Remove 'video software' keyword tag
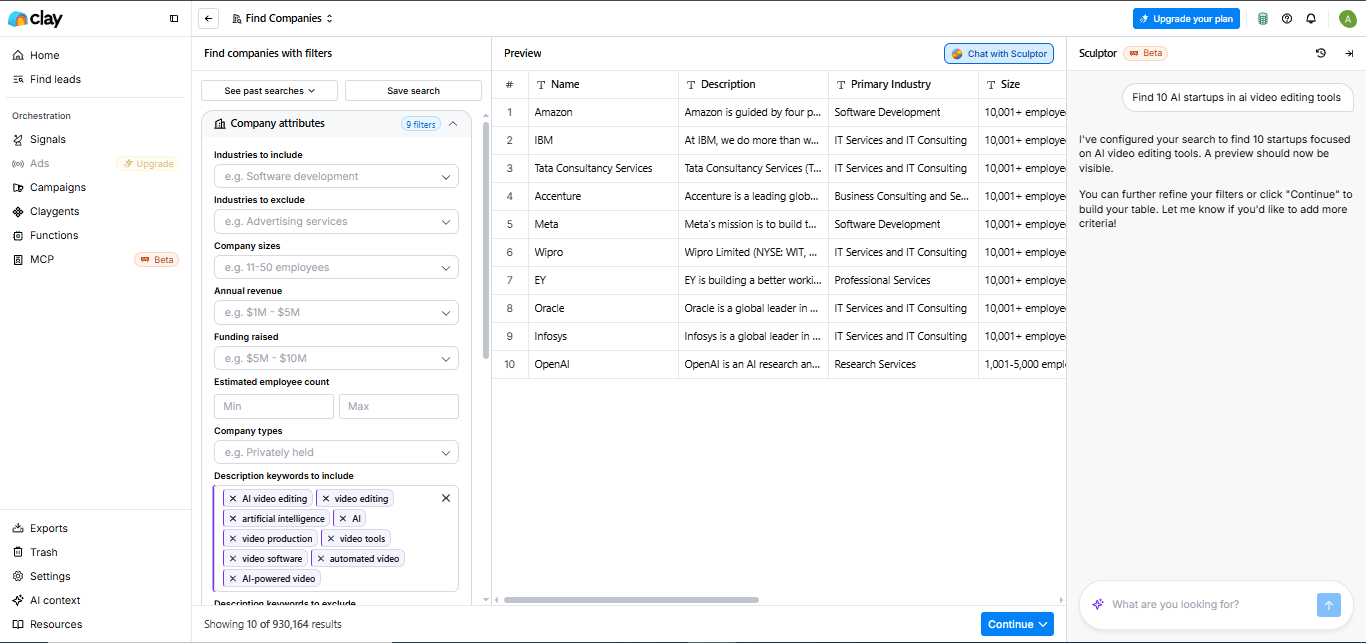Image resolution: width=1366 pixels, height=643 pixels. click(x=233, y=558)
